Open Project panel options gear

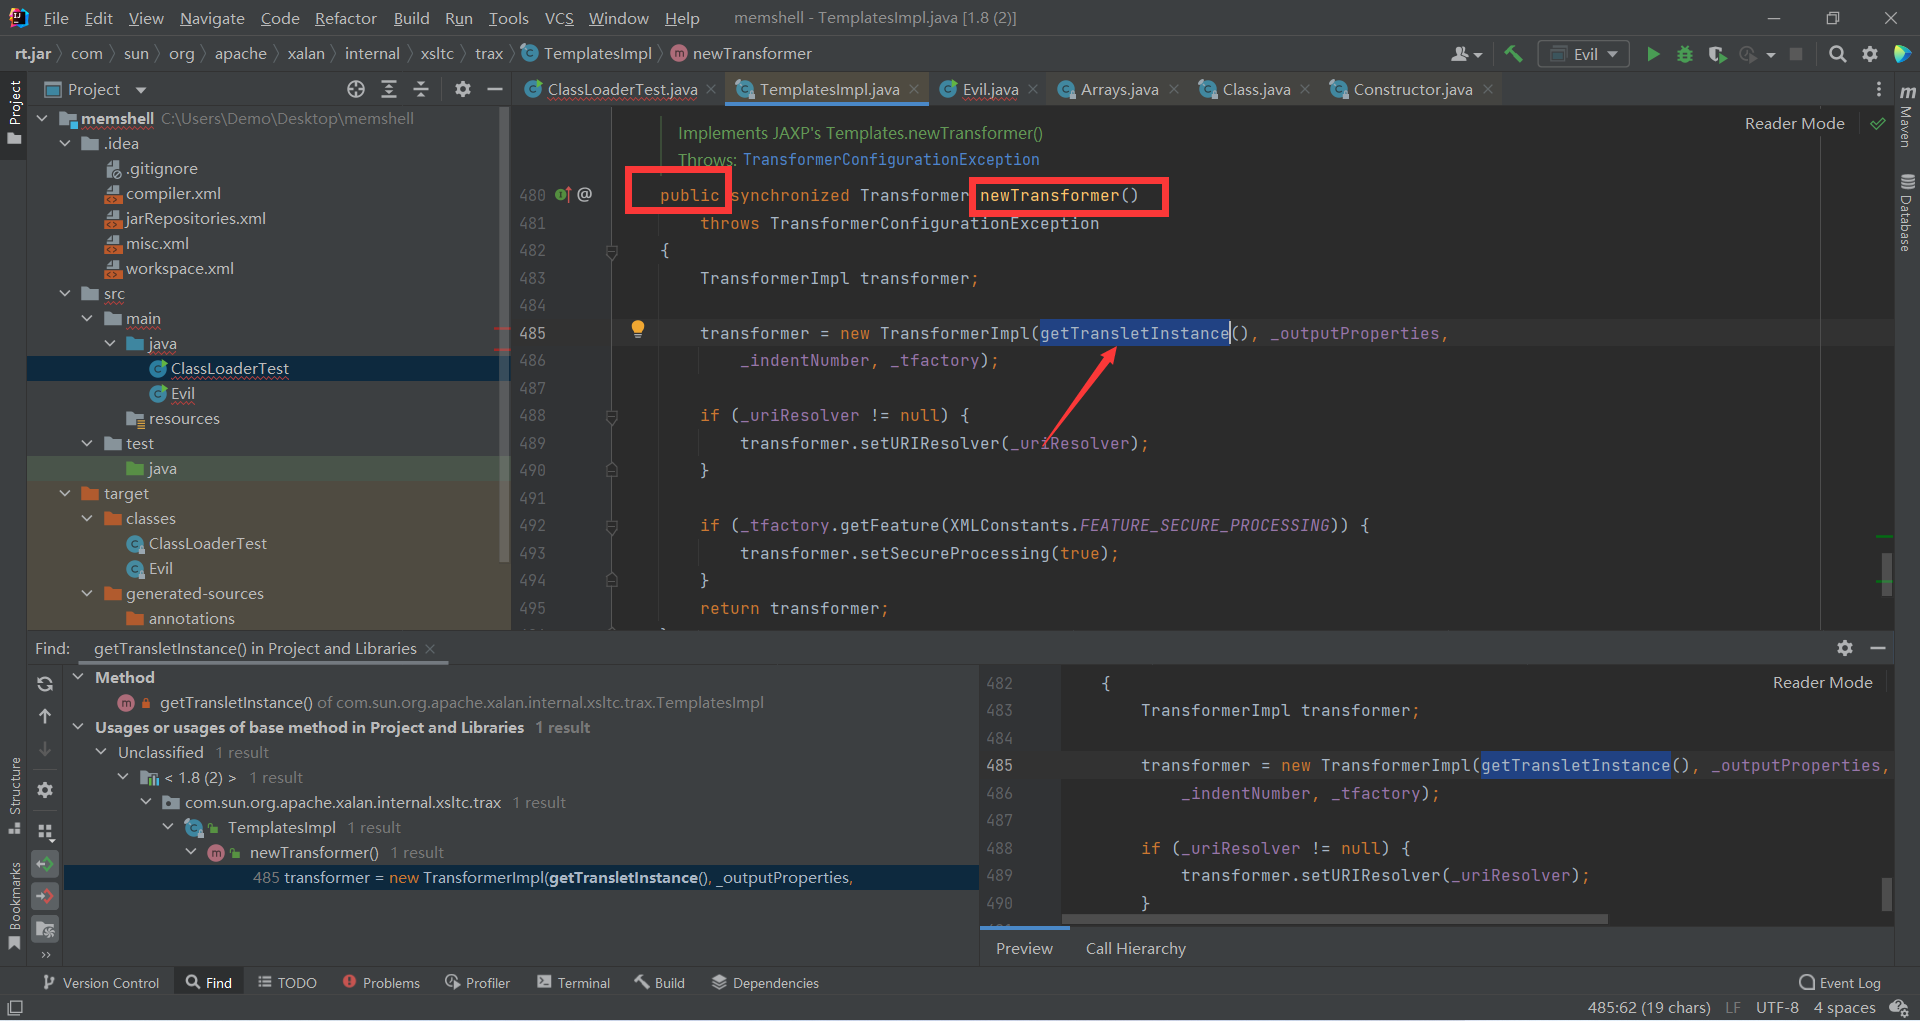point(462,89)
